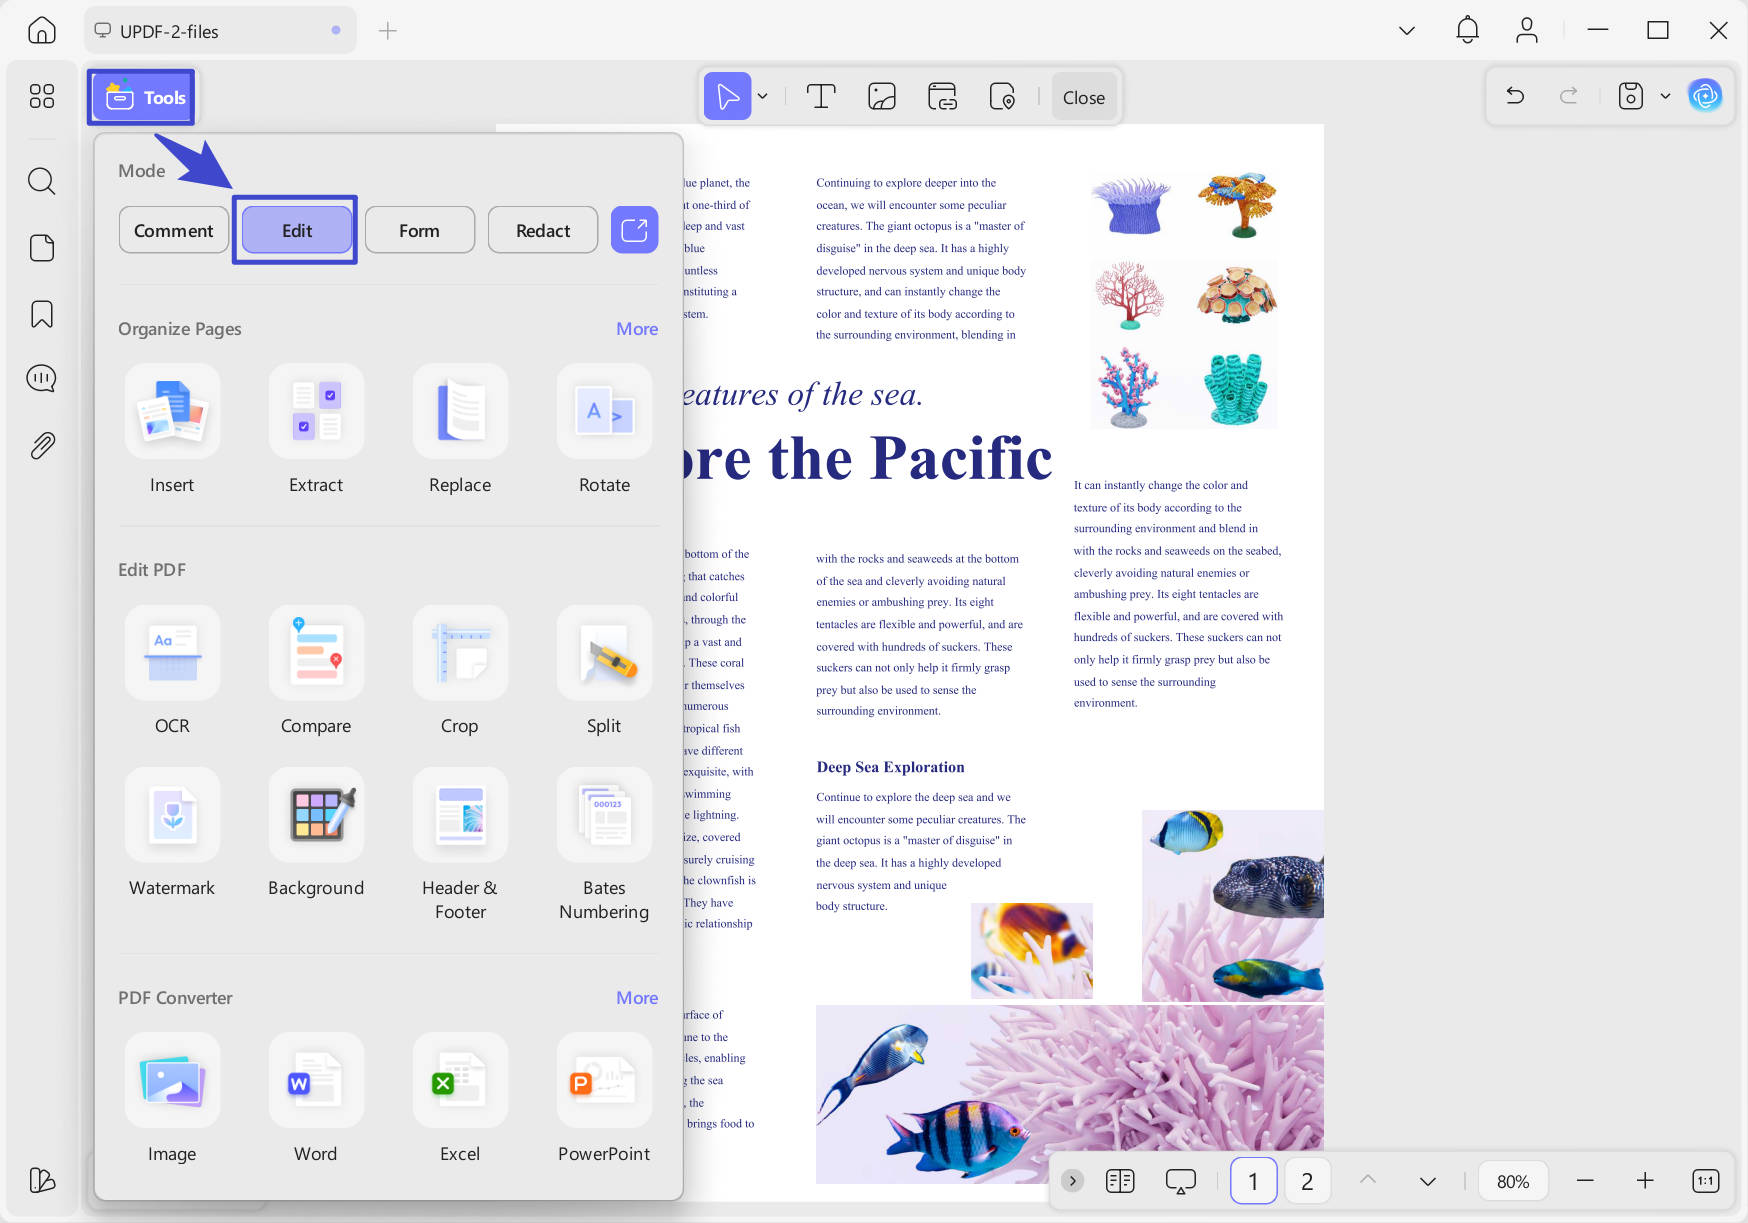Open the attachments paperclip icon
The image size is (1748, 1223).
tap(41, 445)
